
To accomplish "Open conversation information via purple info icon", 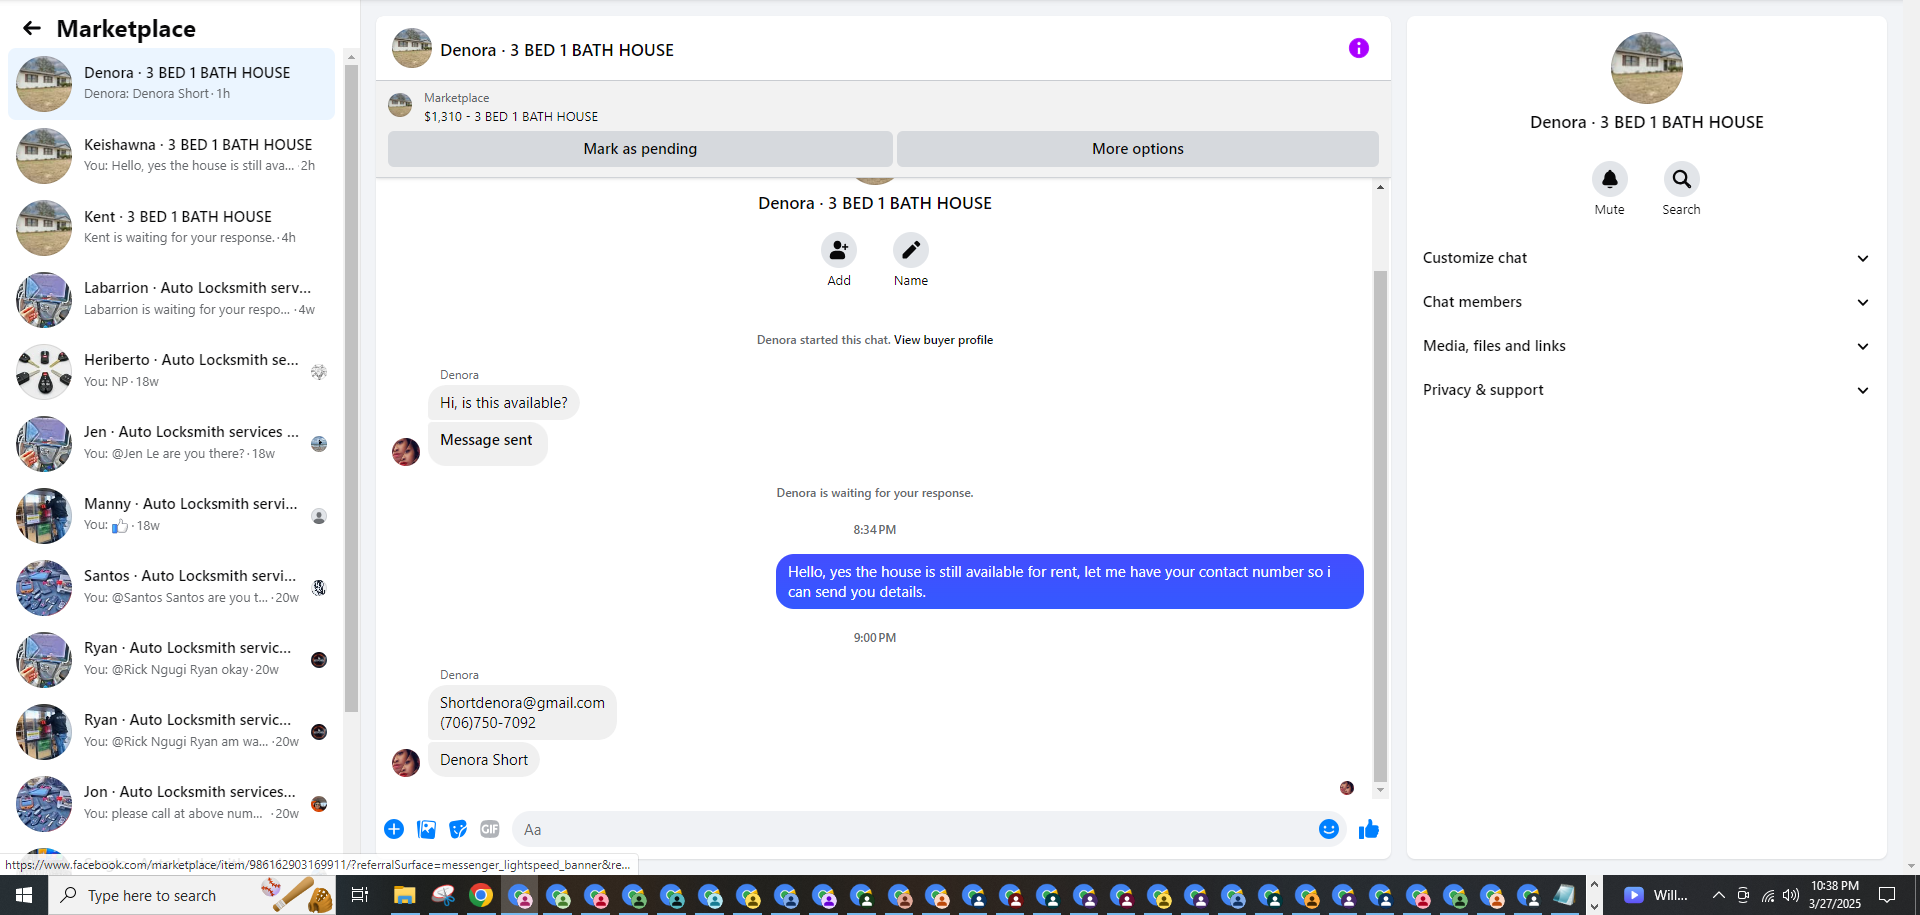I will [x=1358, y=48].
